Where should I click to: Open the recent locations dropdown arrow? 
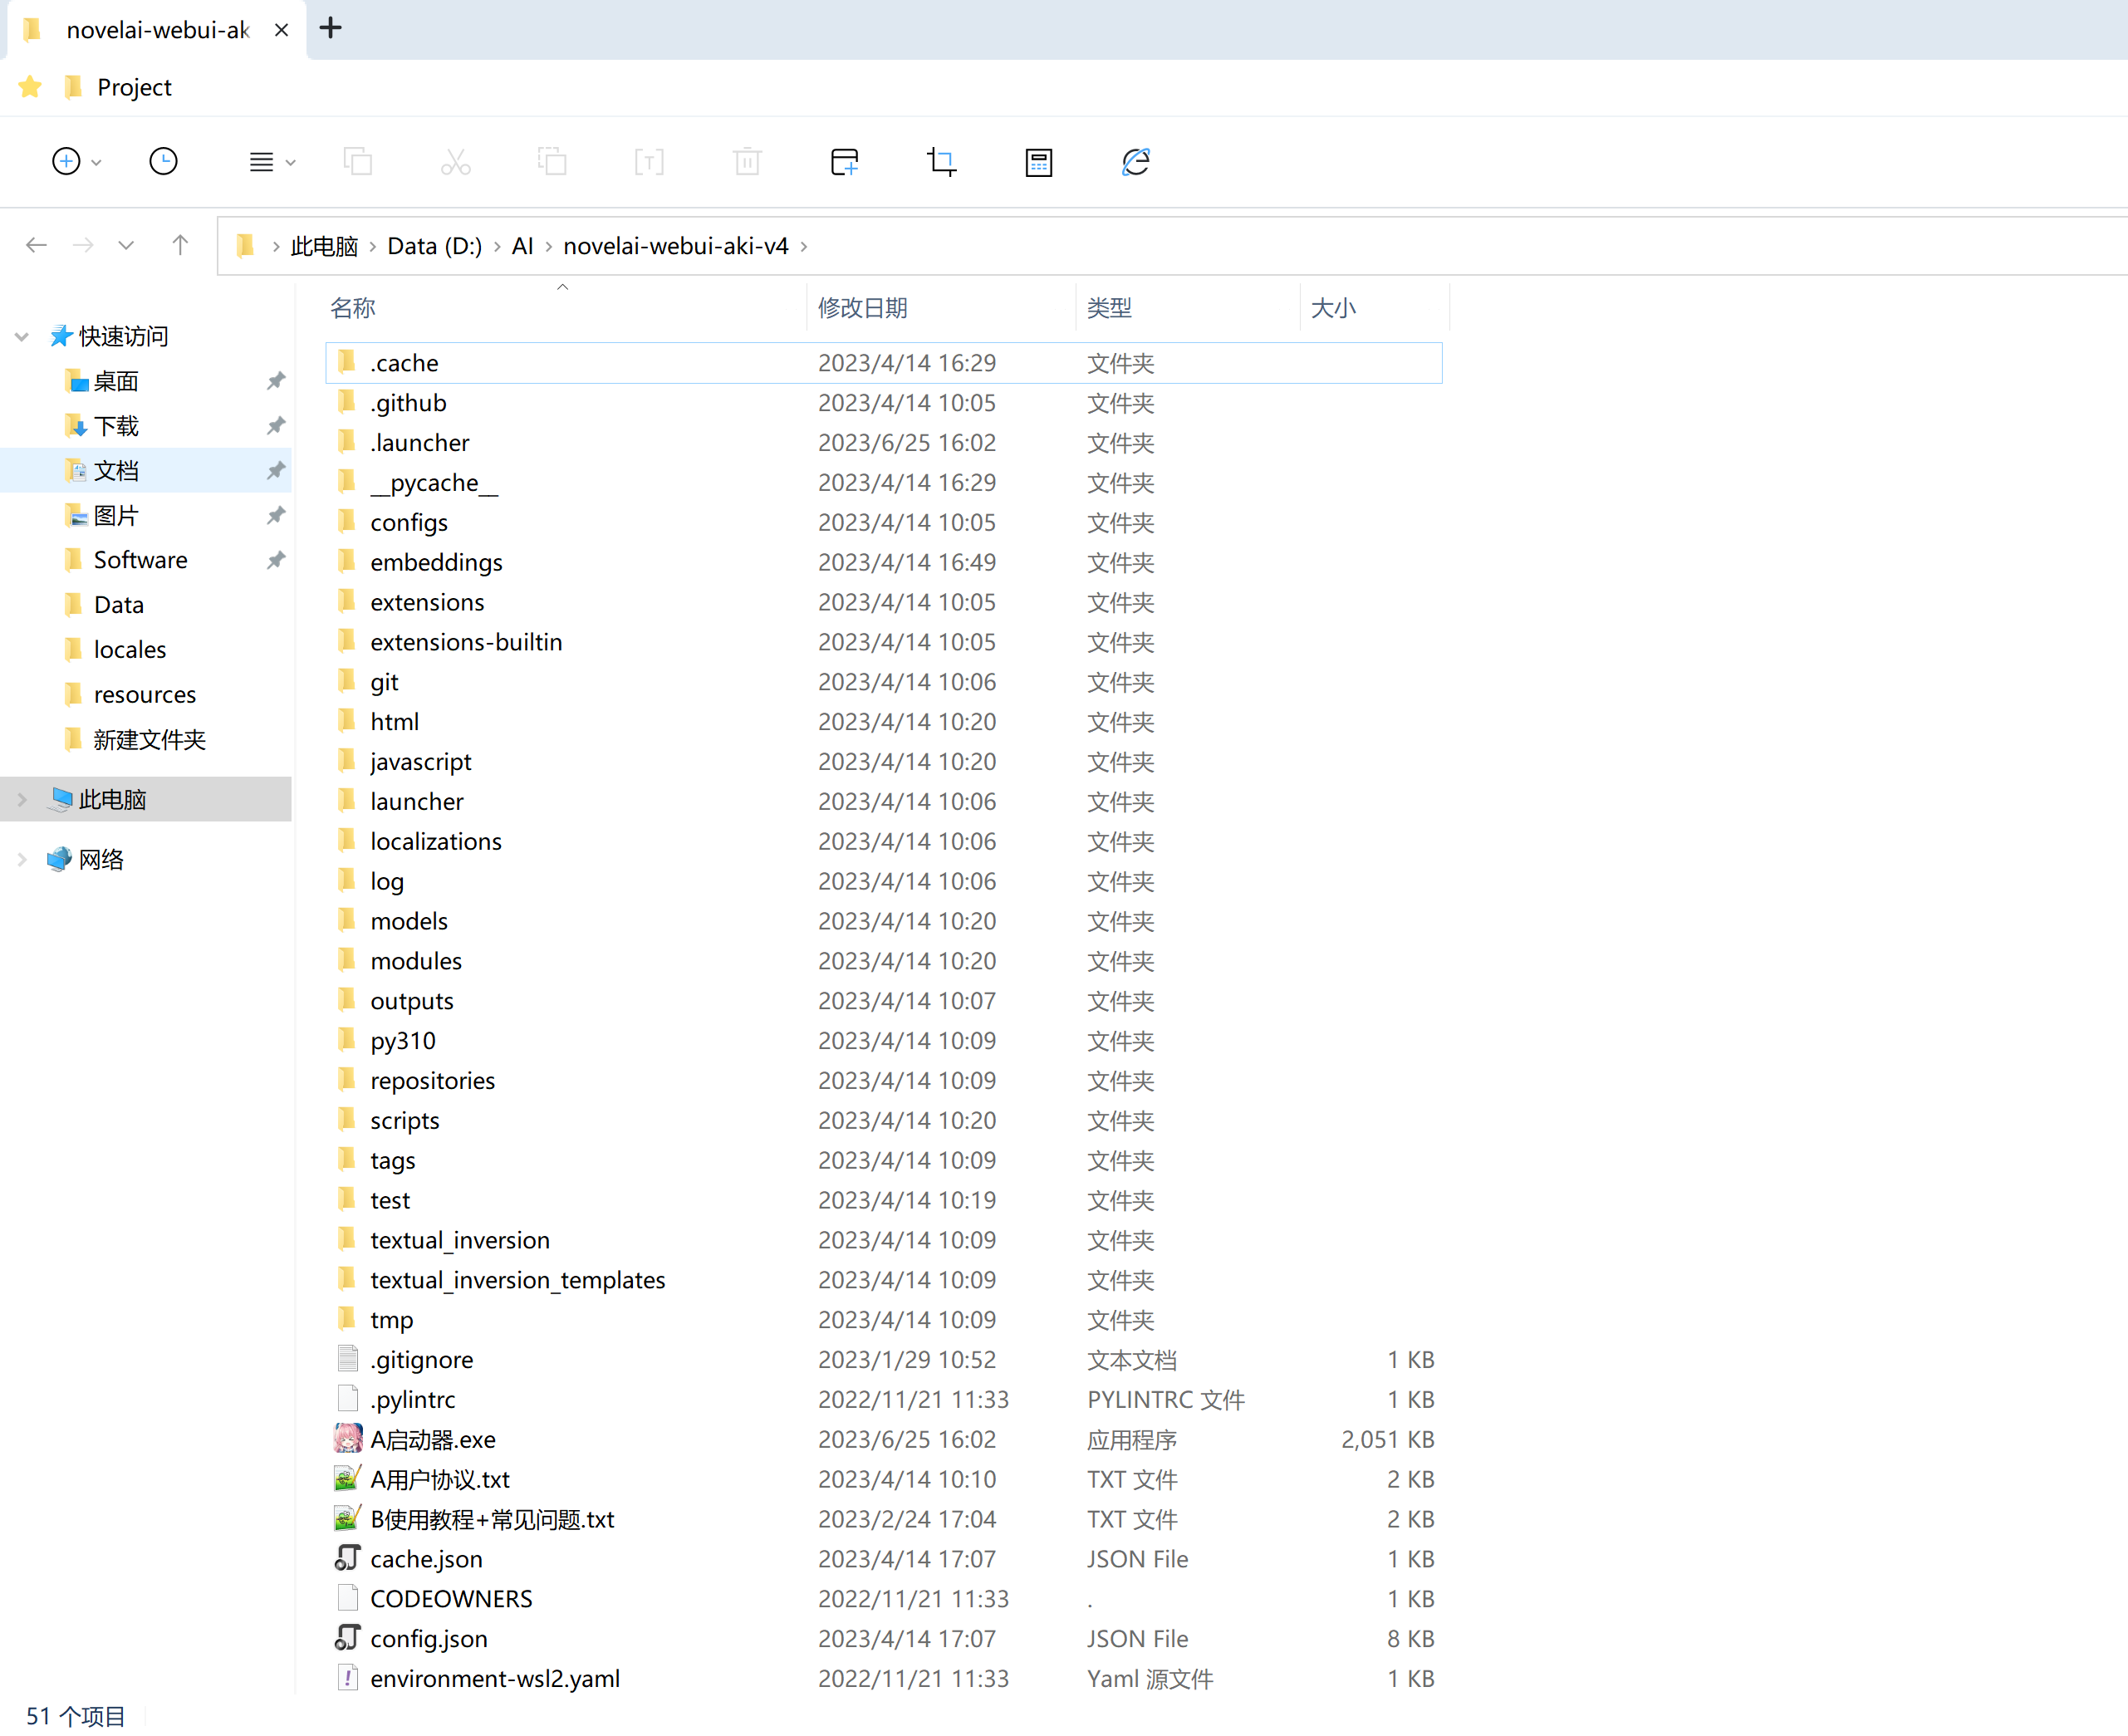click(126, 245)
